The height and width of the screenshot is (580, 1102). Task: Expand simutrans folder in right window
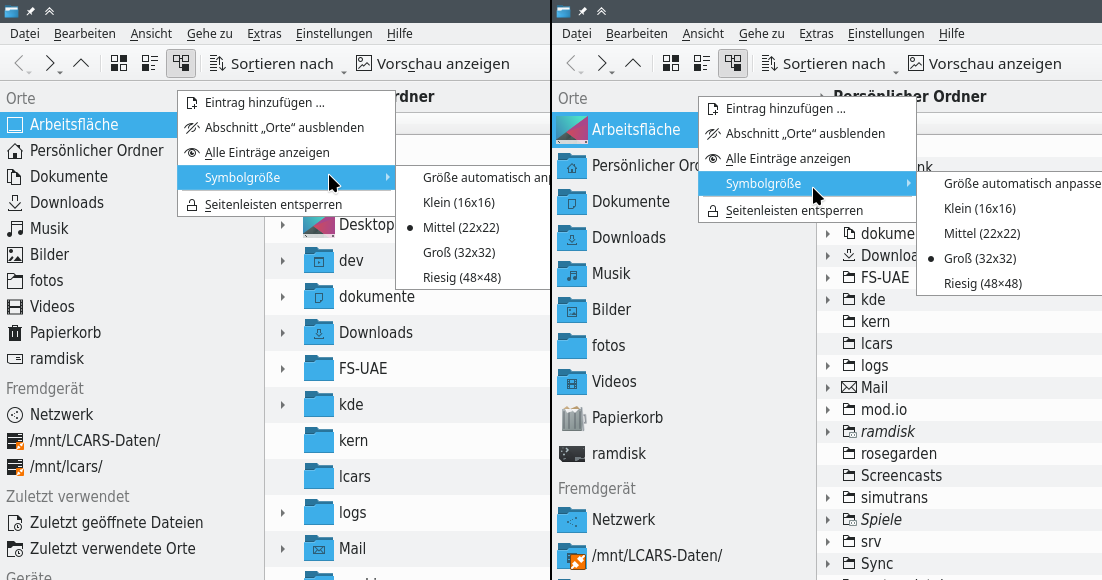click(x=828, y=498)
